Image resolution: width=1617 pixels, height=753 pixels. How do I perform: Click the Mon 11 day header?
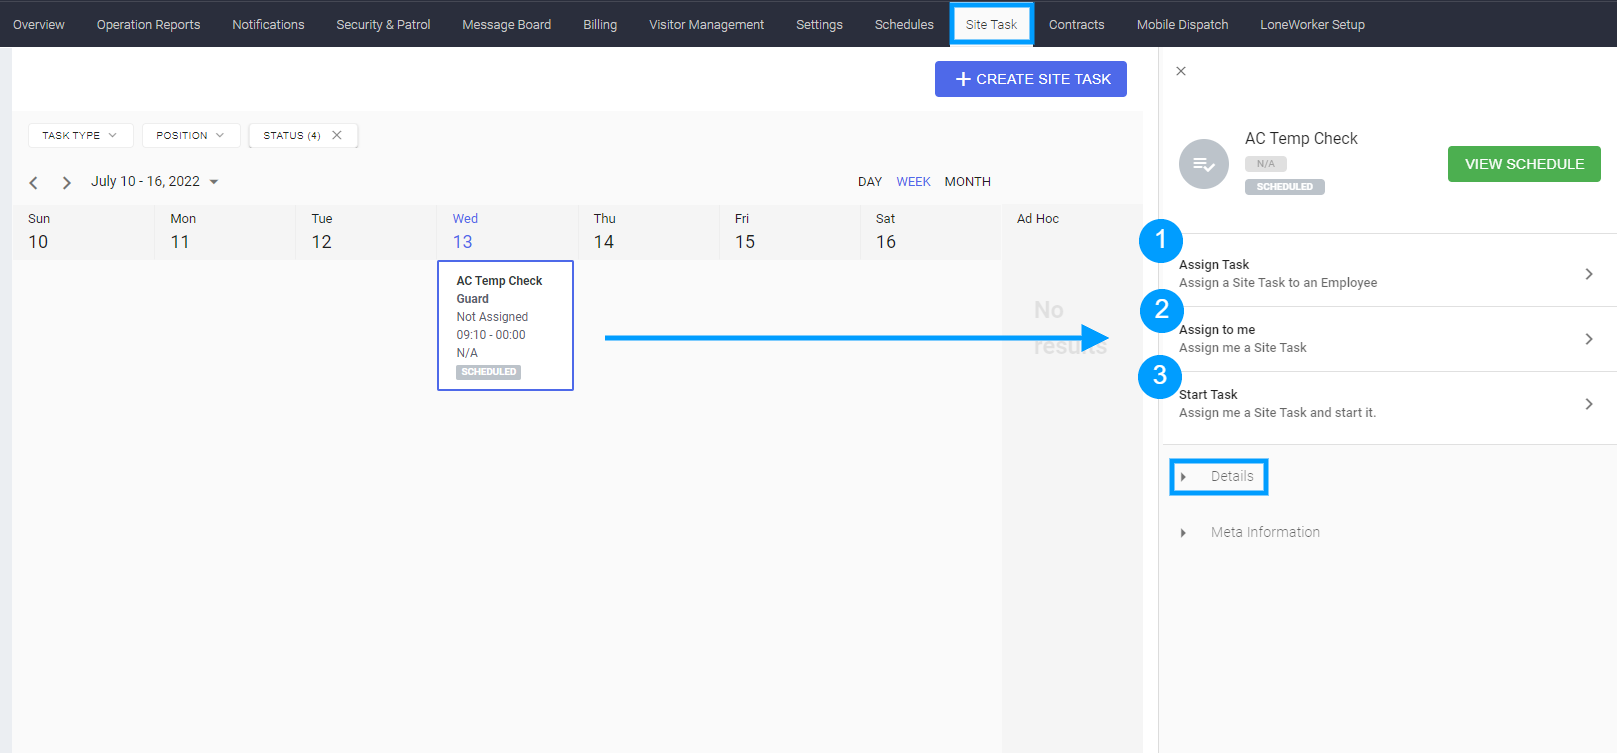tap(225, 232)
